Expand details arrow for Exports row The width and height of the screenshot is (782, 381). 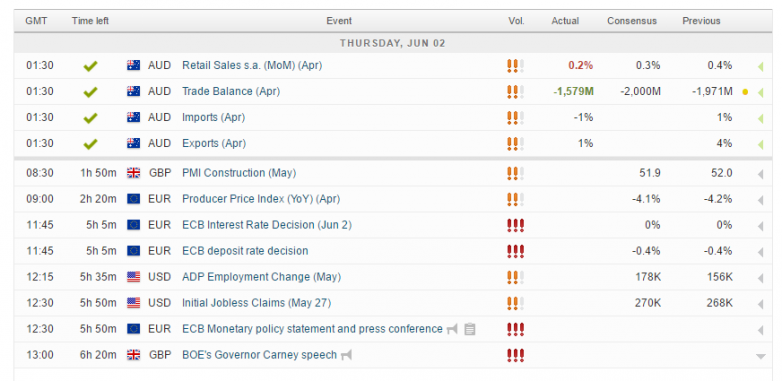[x=761, y=144]
